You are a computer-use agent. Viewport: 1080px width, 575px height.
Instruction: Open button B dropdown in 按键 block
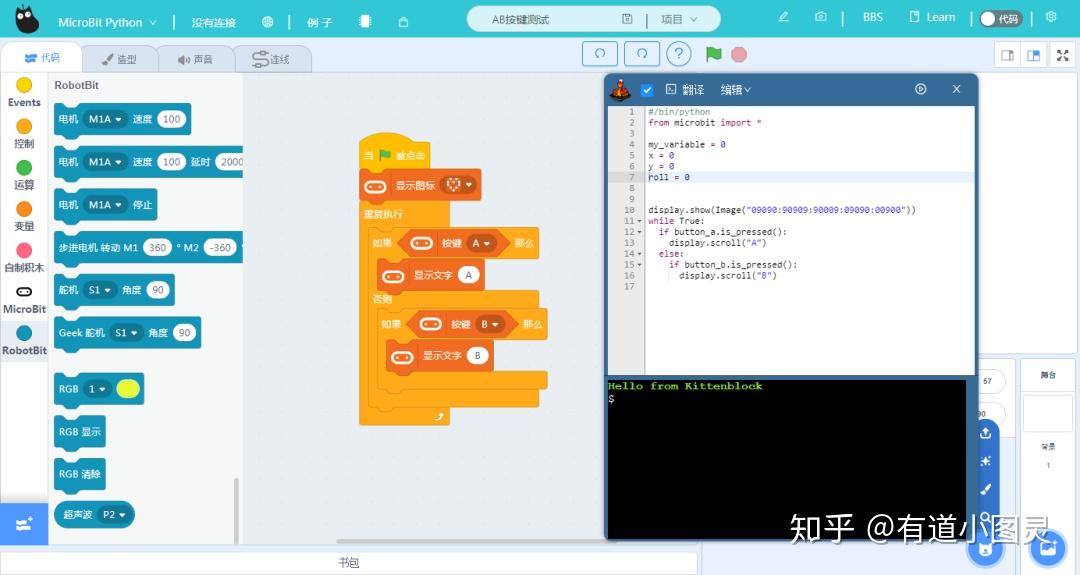pos(490,324)
